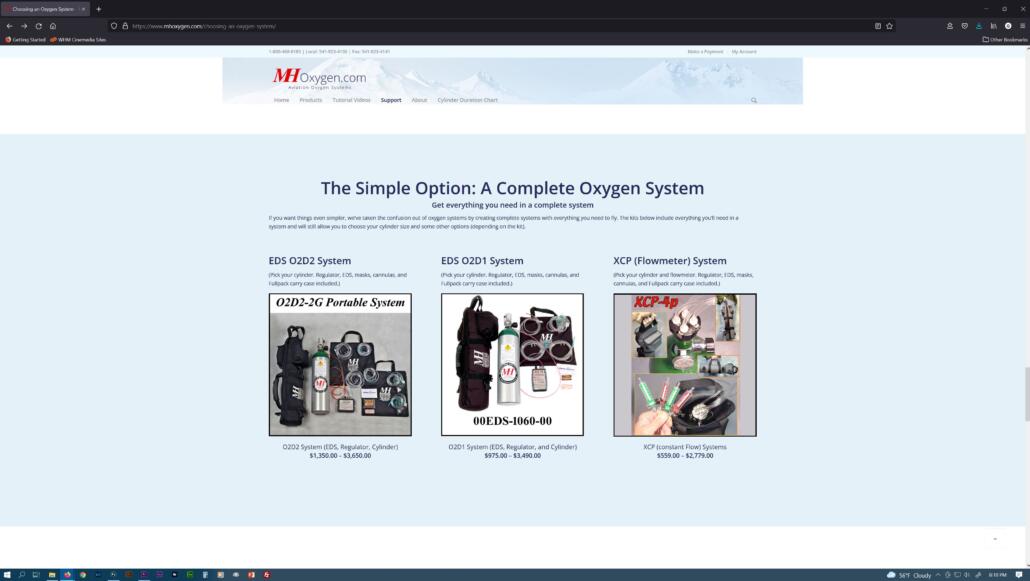Viewport: 1030px width, 581px height.
Task: Click O2D2 System (EDS, Regulator, Cylinder) link
Action: tap(340, 447)
